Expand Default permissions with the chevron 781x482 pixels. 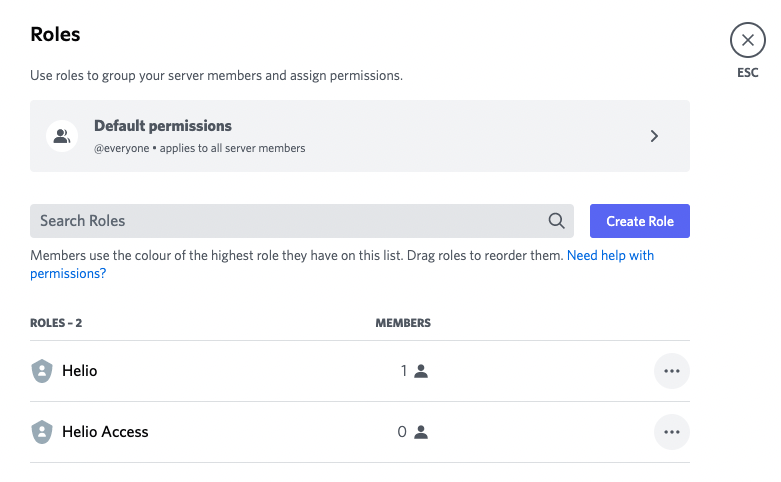pos(654,136)
